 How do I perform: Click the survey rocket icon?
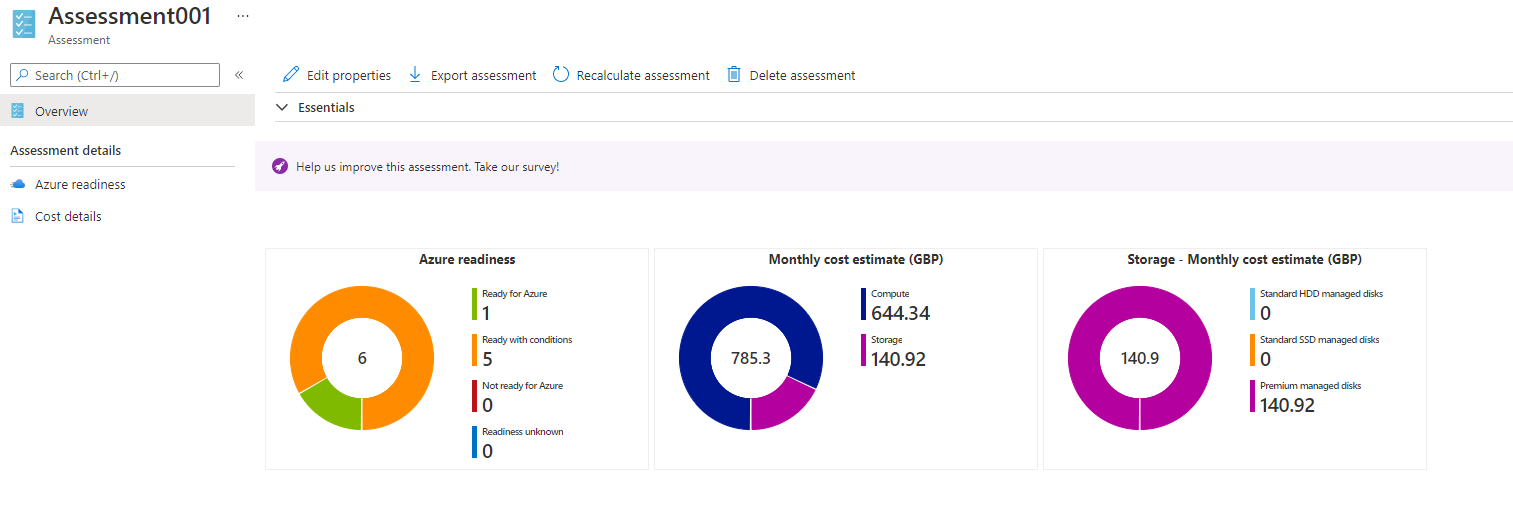coord(279,166)
